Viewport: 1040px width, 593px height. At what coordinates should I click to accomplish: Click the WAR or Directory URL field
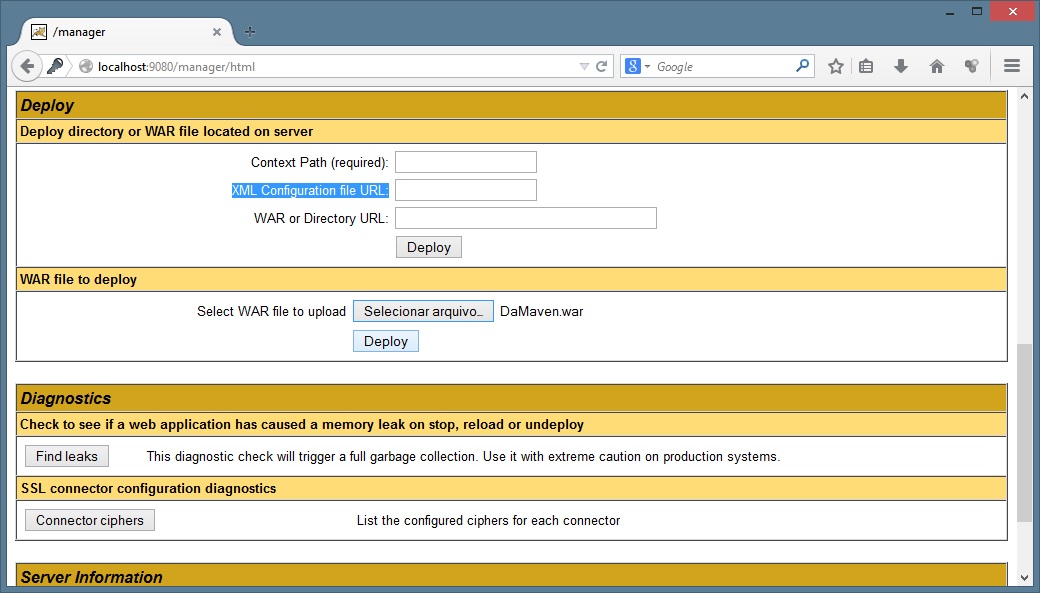coord(525,218)
